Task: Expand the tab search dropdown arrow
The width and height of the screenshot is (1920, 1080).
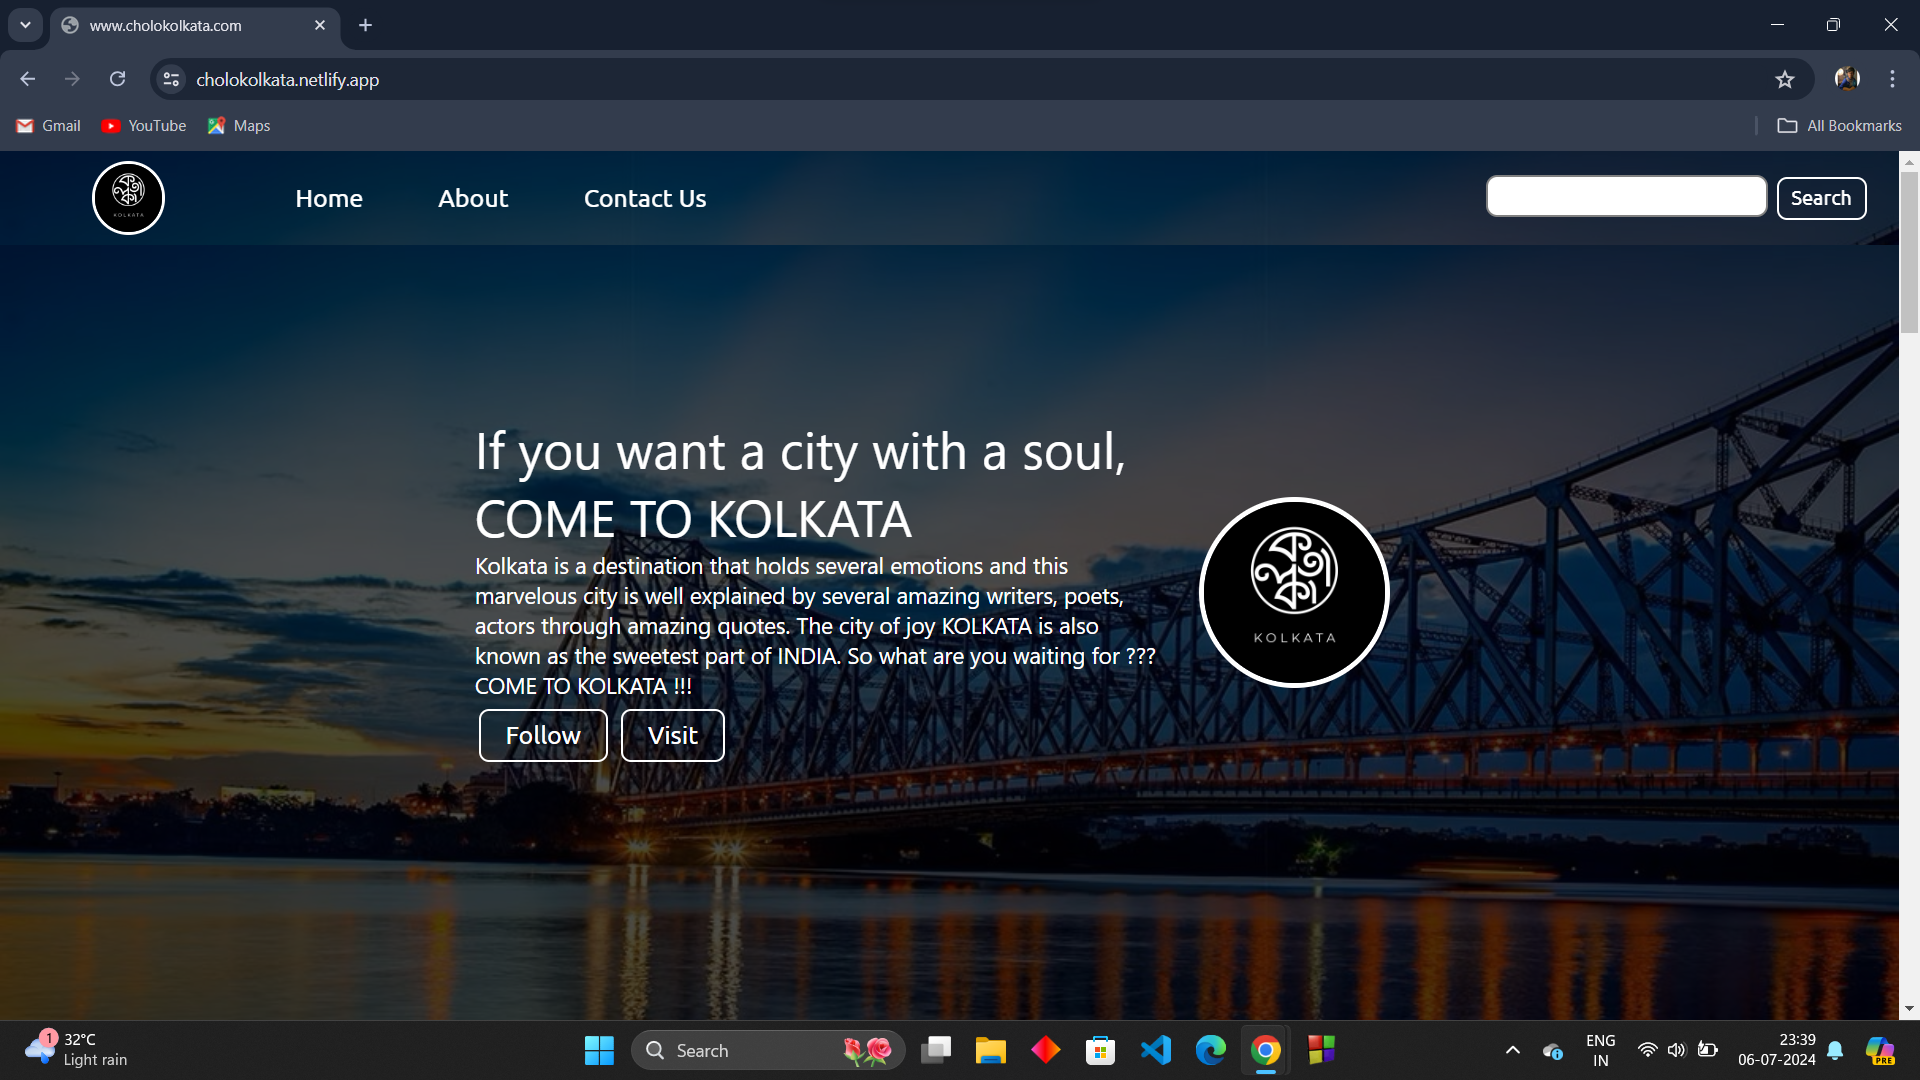Action: coord(25,24)
